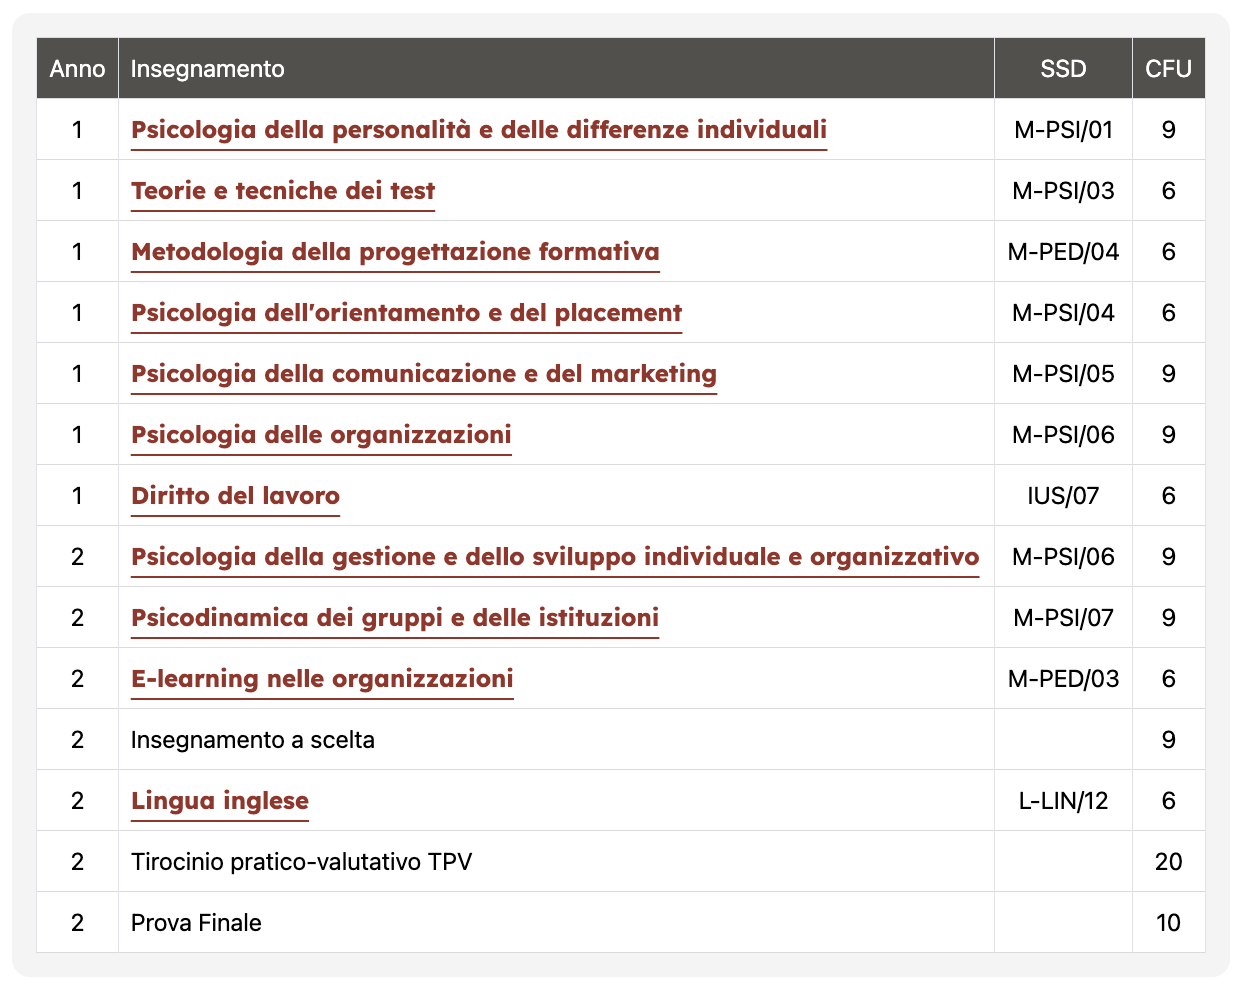Open Psicologia della comunicazione e del marketing
1250x988 pixels.
point(424,374)
